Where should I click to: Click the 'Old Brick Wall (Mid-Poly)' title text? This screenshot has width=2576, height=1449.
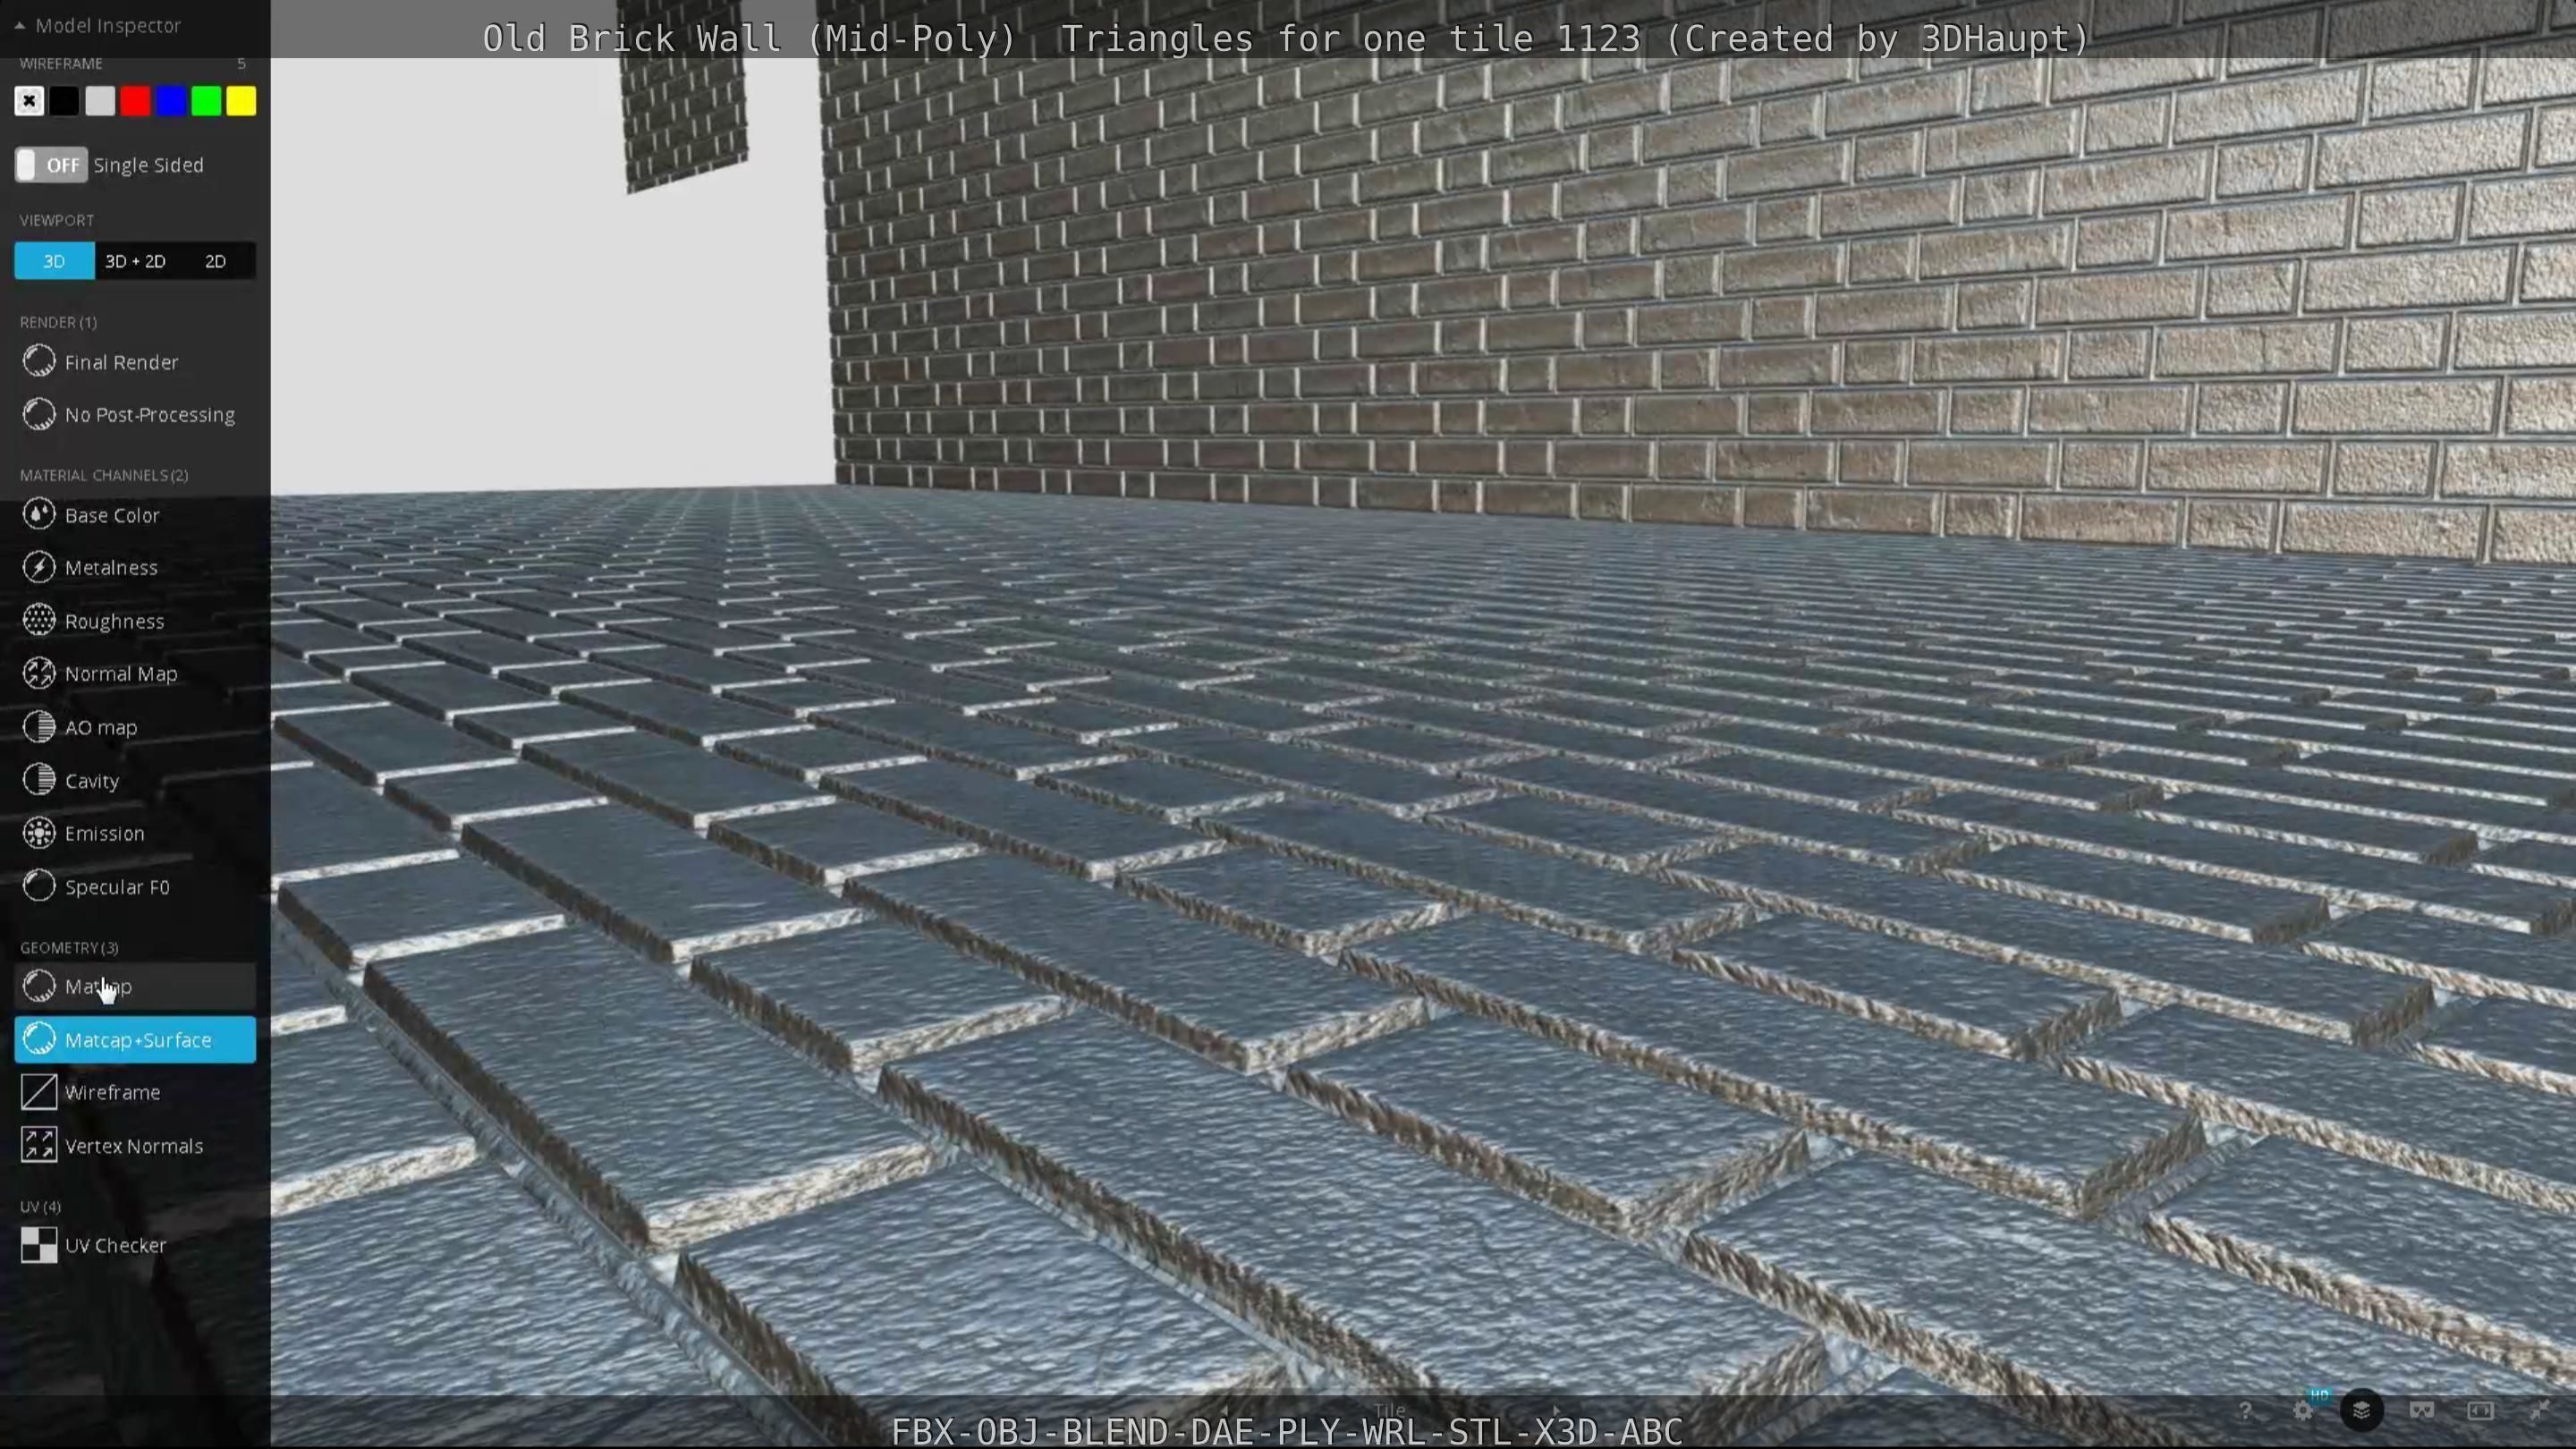tap(749, 39)
